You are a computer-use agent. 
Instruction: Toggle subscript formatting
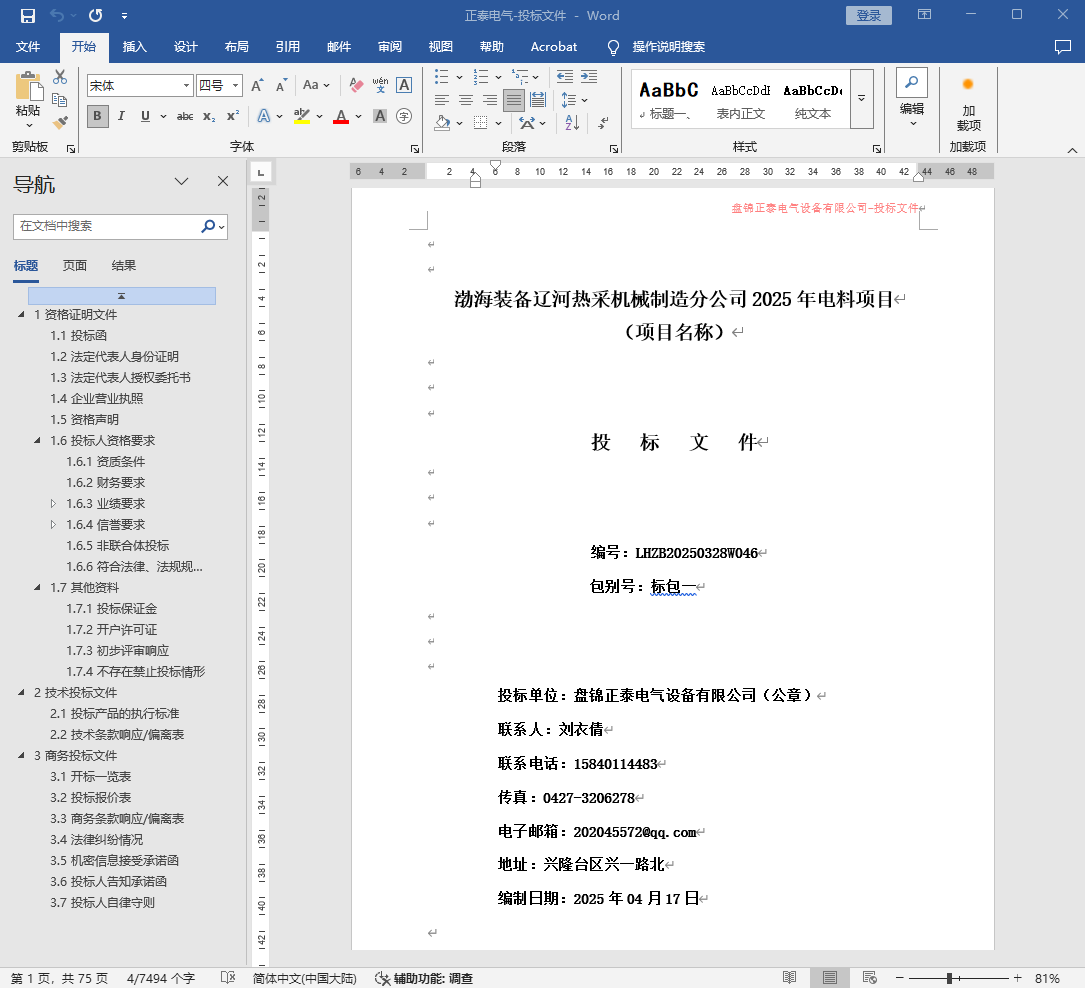coord(209,116)
